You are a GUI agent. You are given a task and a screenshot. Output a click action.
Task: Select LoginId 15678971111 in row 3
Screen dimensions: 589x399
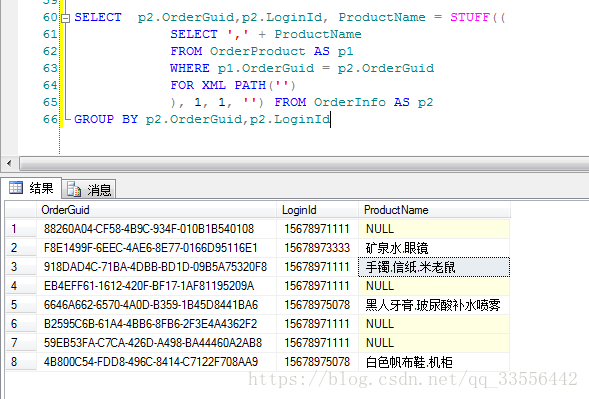(x=317, y=267)
